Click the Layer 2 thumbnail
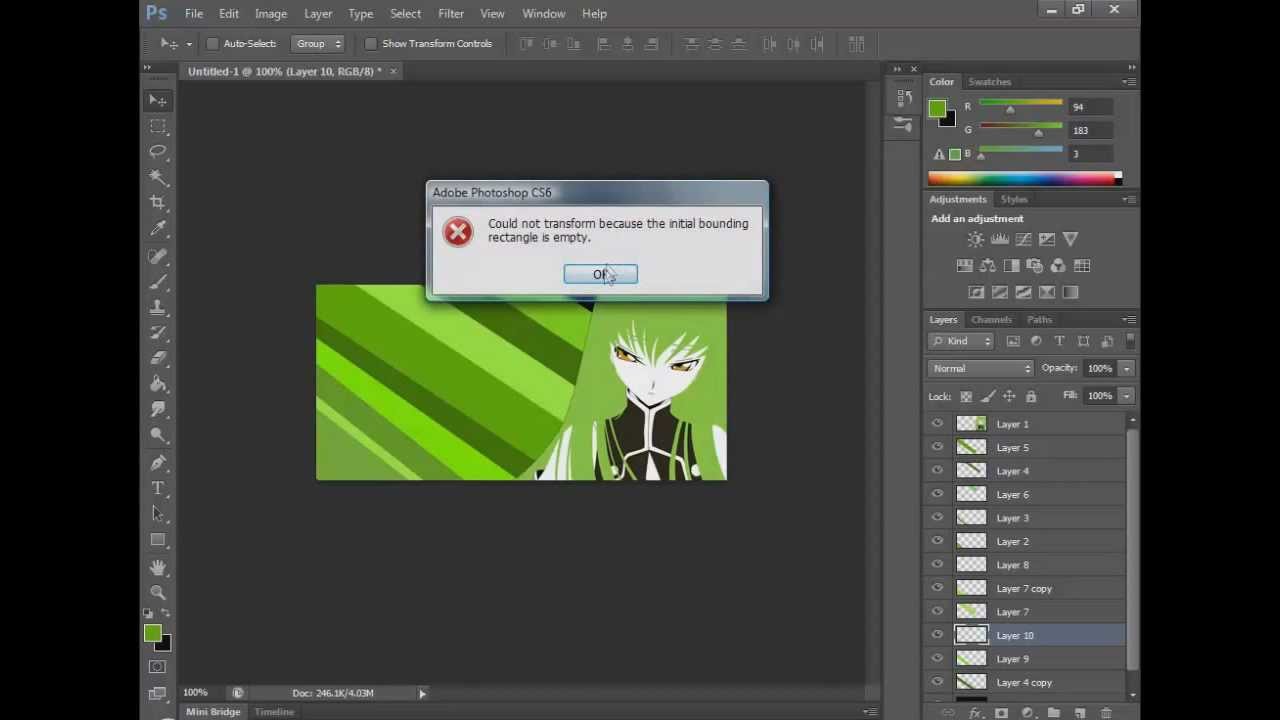Image resolution: width=1280 pixels, height=720 pixels. (971, 541)
